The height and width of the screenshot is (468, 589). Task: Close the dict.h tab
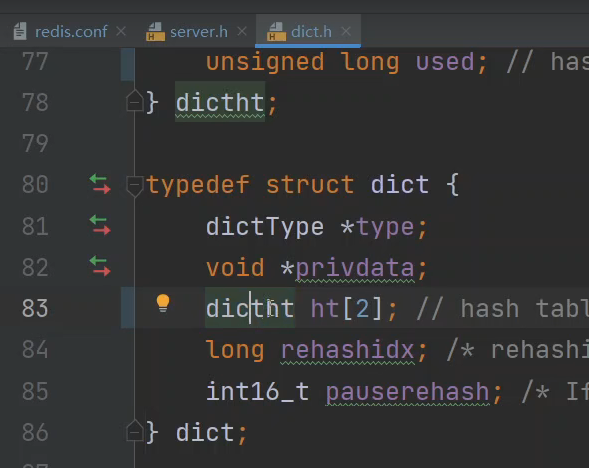(346, 31)
